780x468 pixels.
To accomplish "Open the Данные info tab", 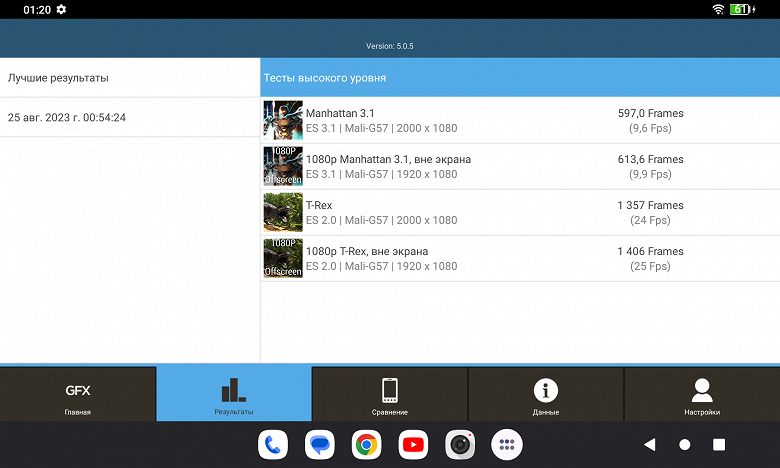I will tap(546, 394).
